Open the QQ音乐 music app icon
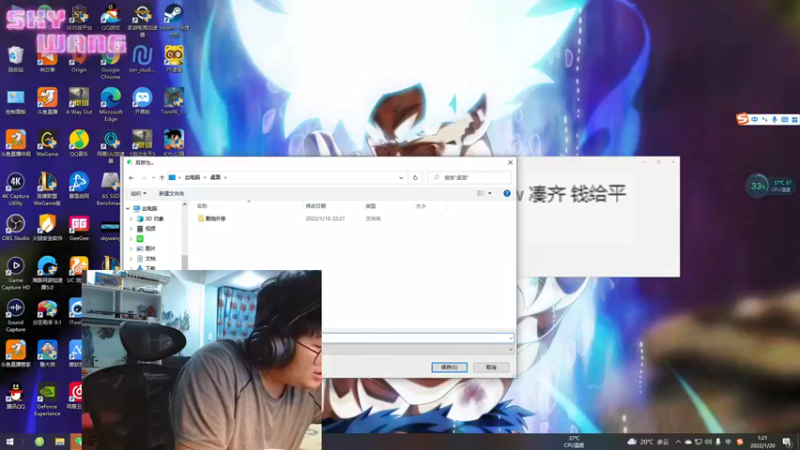 coord(79,143)
